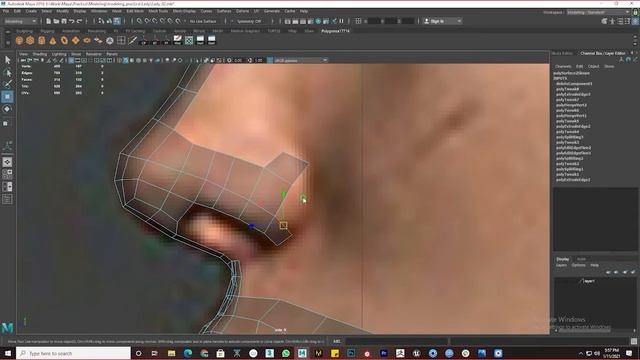Open the Windows Start menu
The height and width of the screenshot is (360, 640).
coord(8,353)
